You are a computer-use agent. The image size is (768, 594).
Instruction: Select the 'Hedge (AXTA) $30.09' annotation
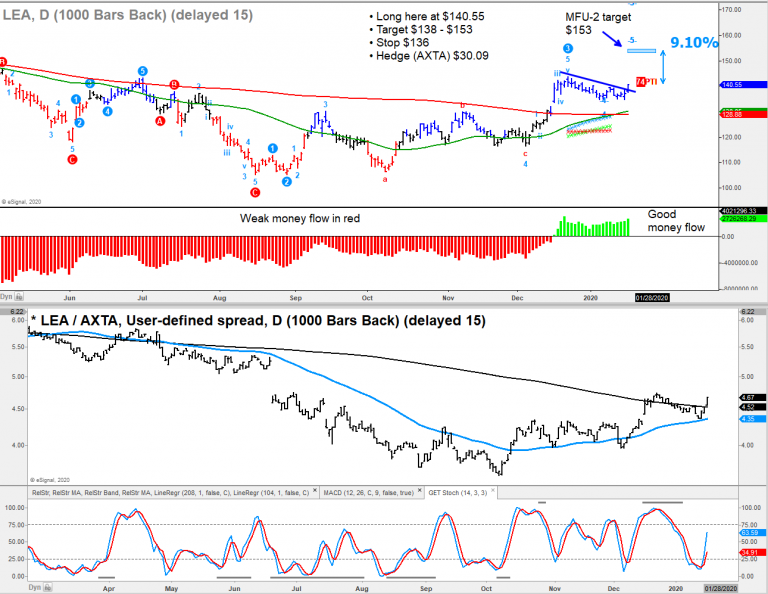pos(429,56)
